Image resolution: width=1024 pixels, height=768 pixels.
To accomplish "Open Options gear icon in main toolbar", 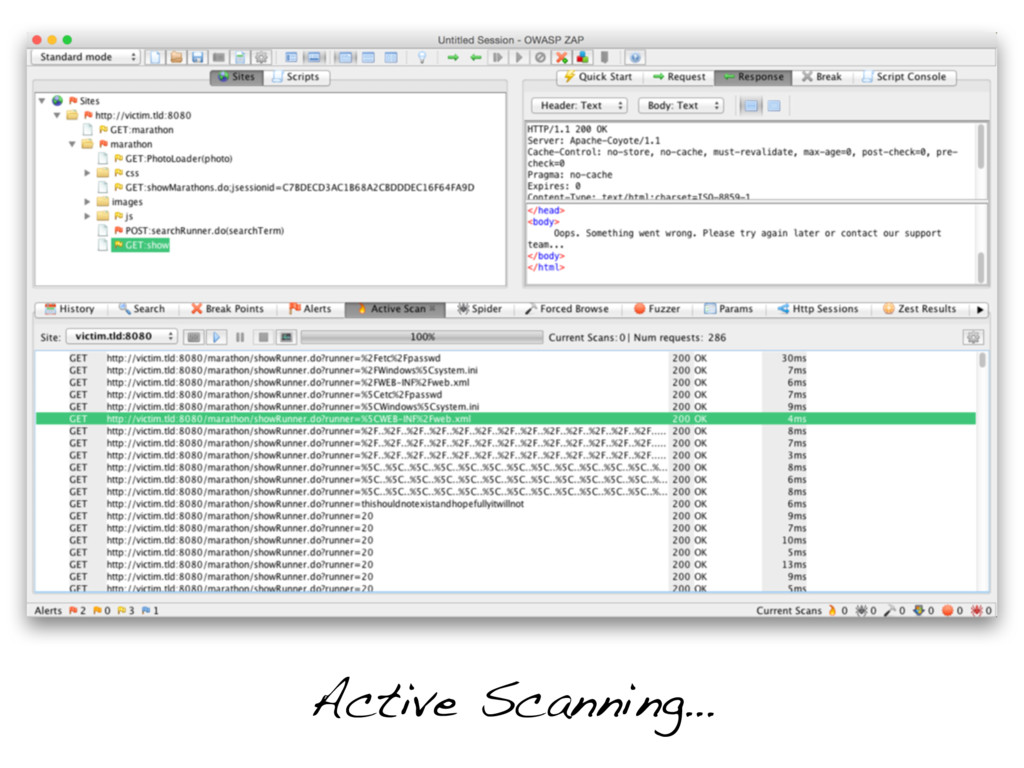I will click(x=261, y=57).
